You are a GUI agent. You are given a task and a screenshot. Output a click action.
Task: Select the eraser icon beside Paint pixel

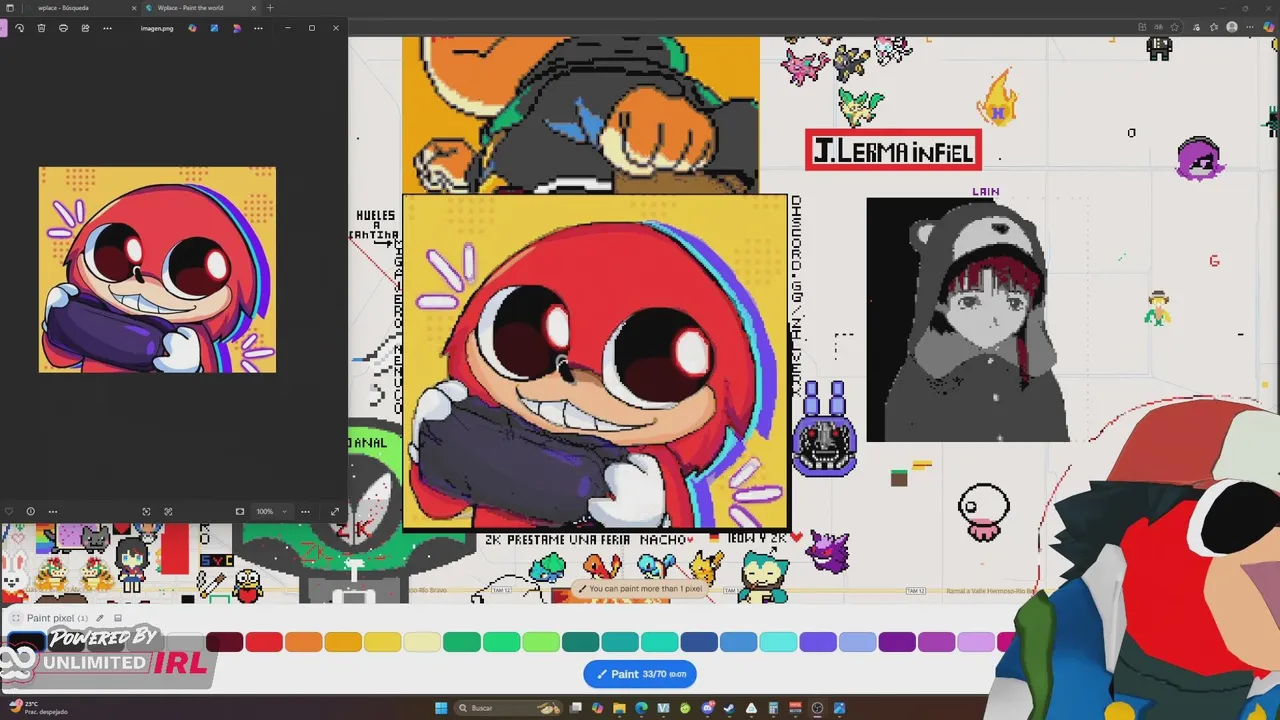pyautogui.click(x=117, y=618)
